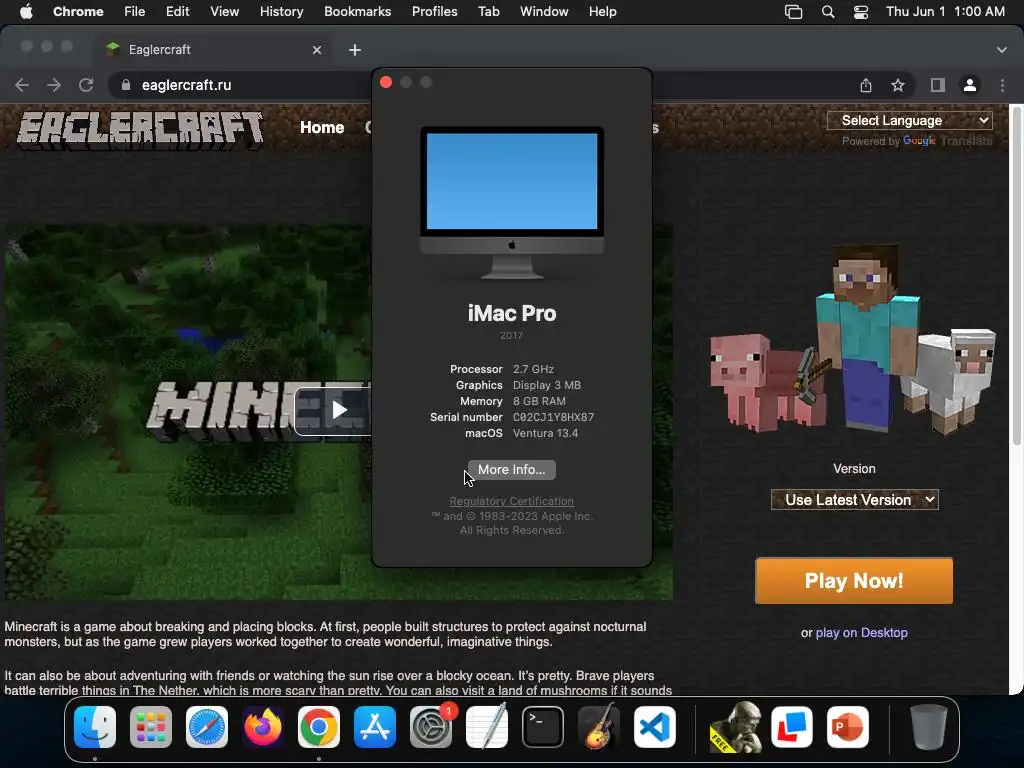Viewport: 1024px width, 768px height.
Task: Open TextEdit from the Dock
Action: click(x=487, y=727)
